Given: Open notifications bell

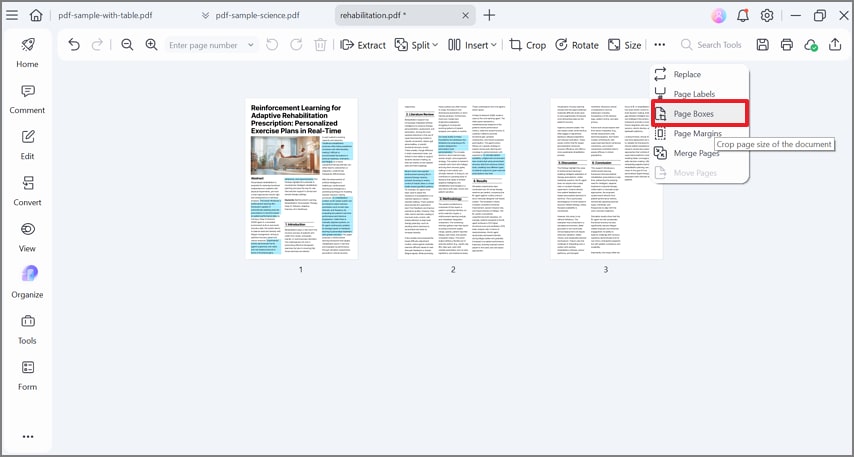Looking at the screenshot, I should 743,15.
